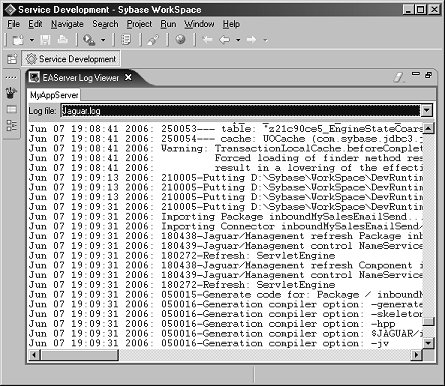Image resolution: width=445 pixels, height=386 pixels.
Task: Select the MyAppServer tab
Action: [x=54, y=95]
